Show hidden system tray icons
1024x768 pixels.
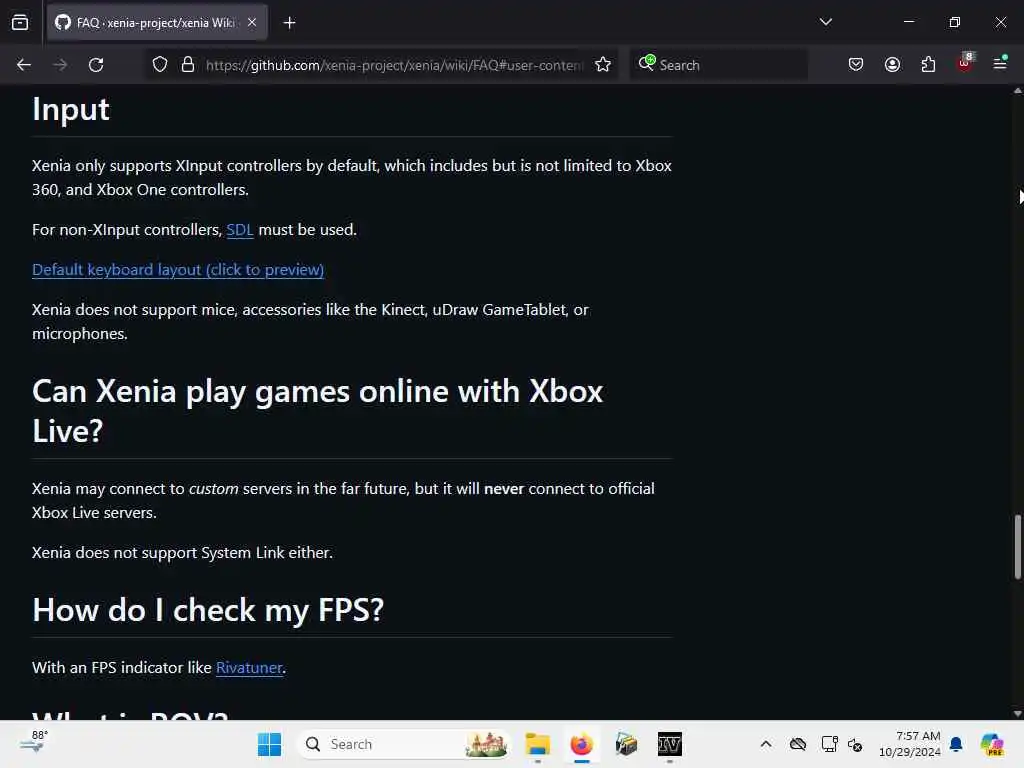coord(766,744)
